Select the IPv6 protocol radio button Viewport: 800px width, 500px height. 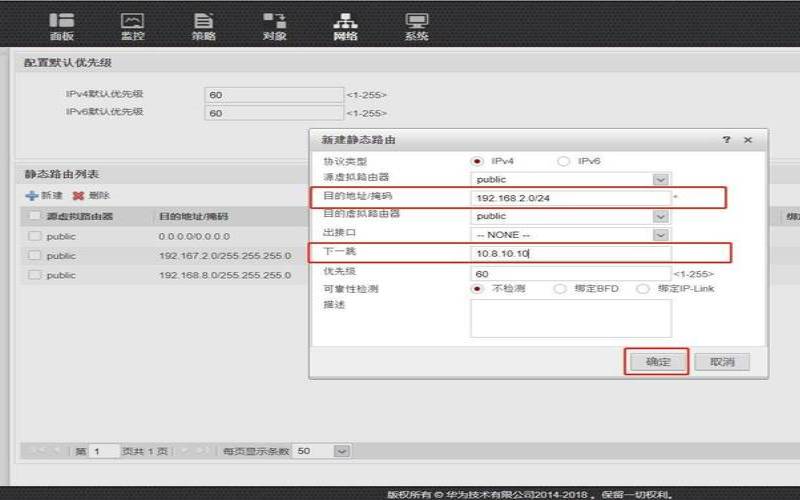tap(563, 161)
